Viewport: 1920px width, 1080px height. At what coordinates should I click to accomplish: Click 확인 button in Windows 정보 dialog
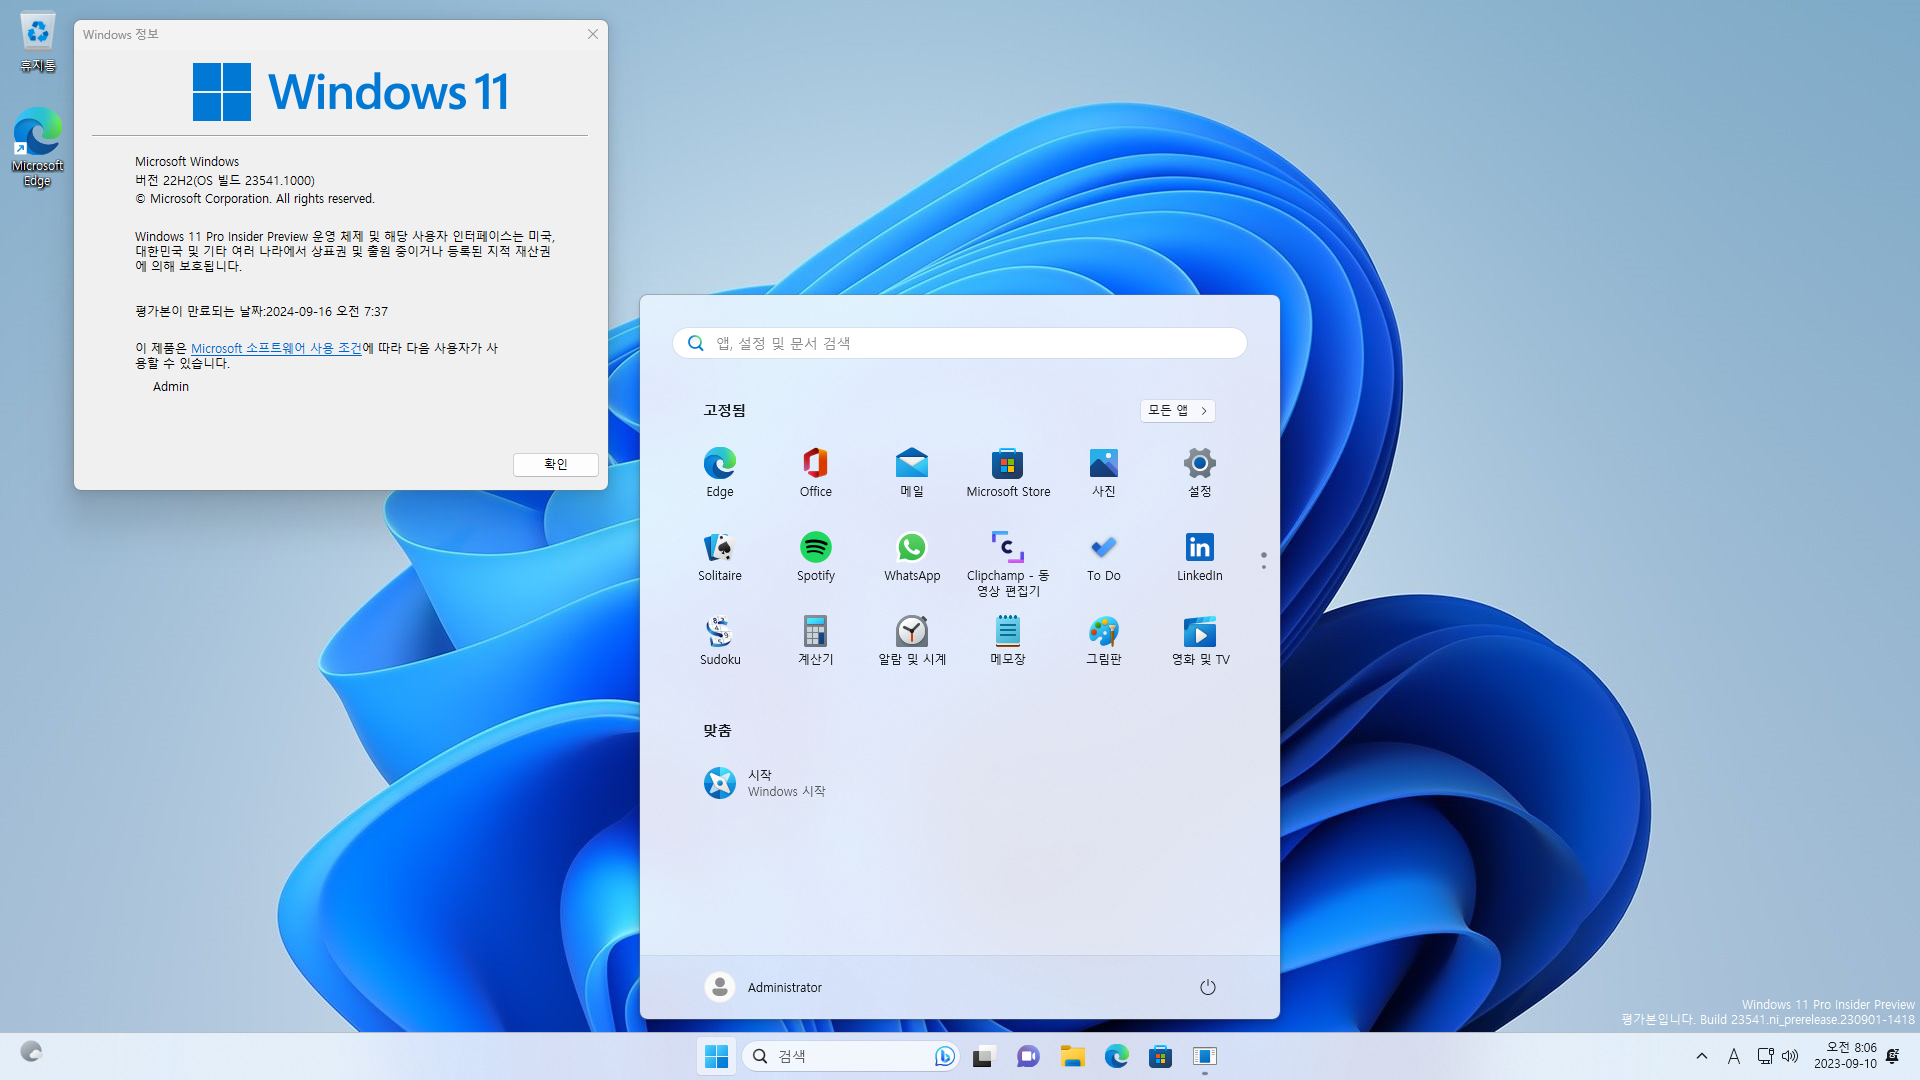[x=555, y=464]
